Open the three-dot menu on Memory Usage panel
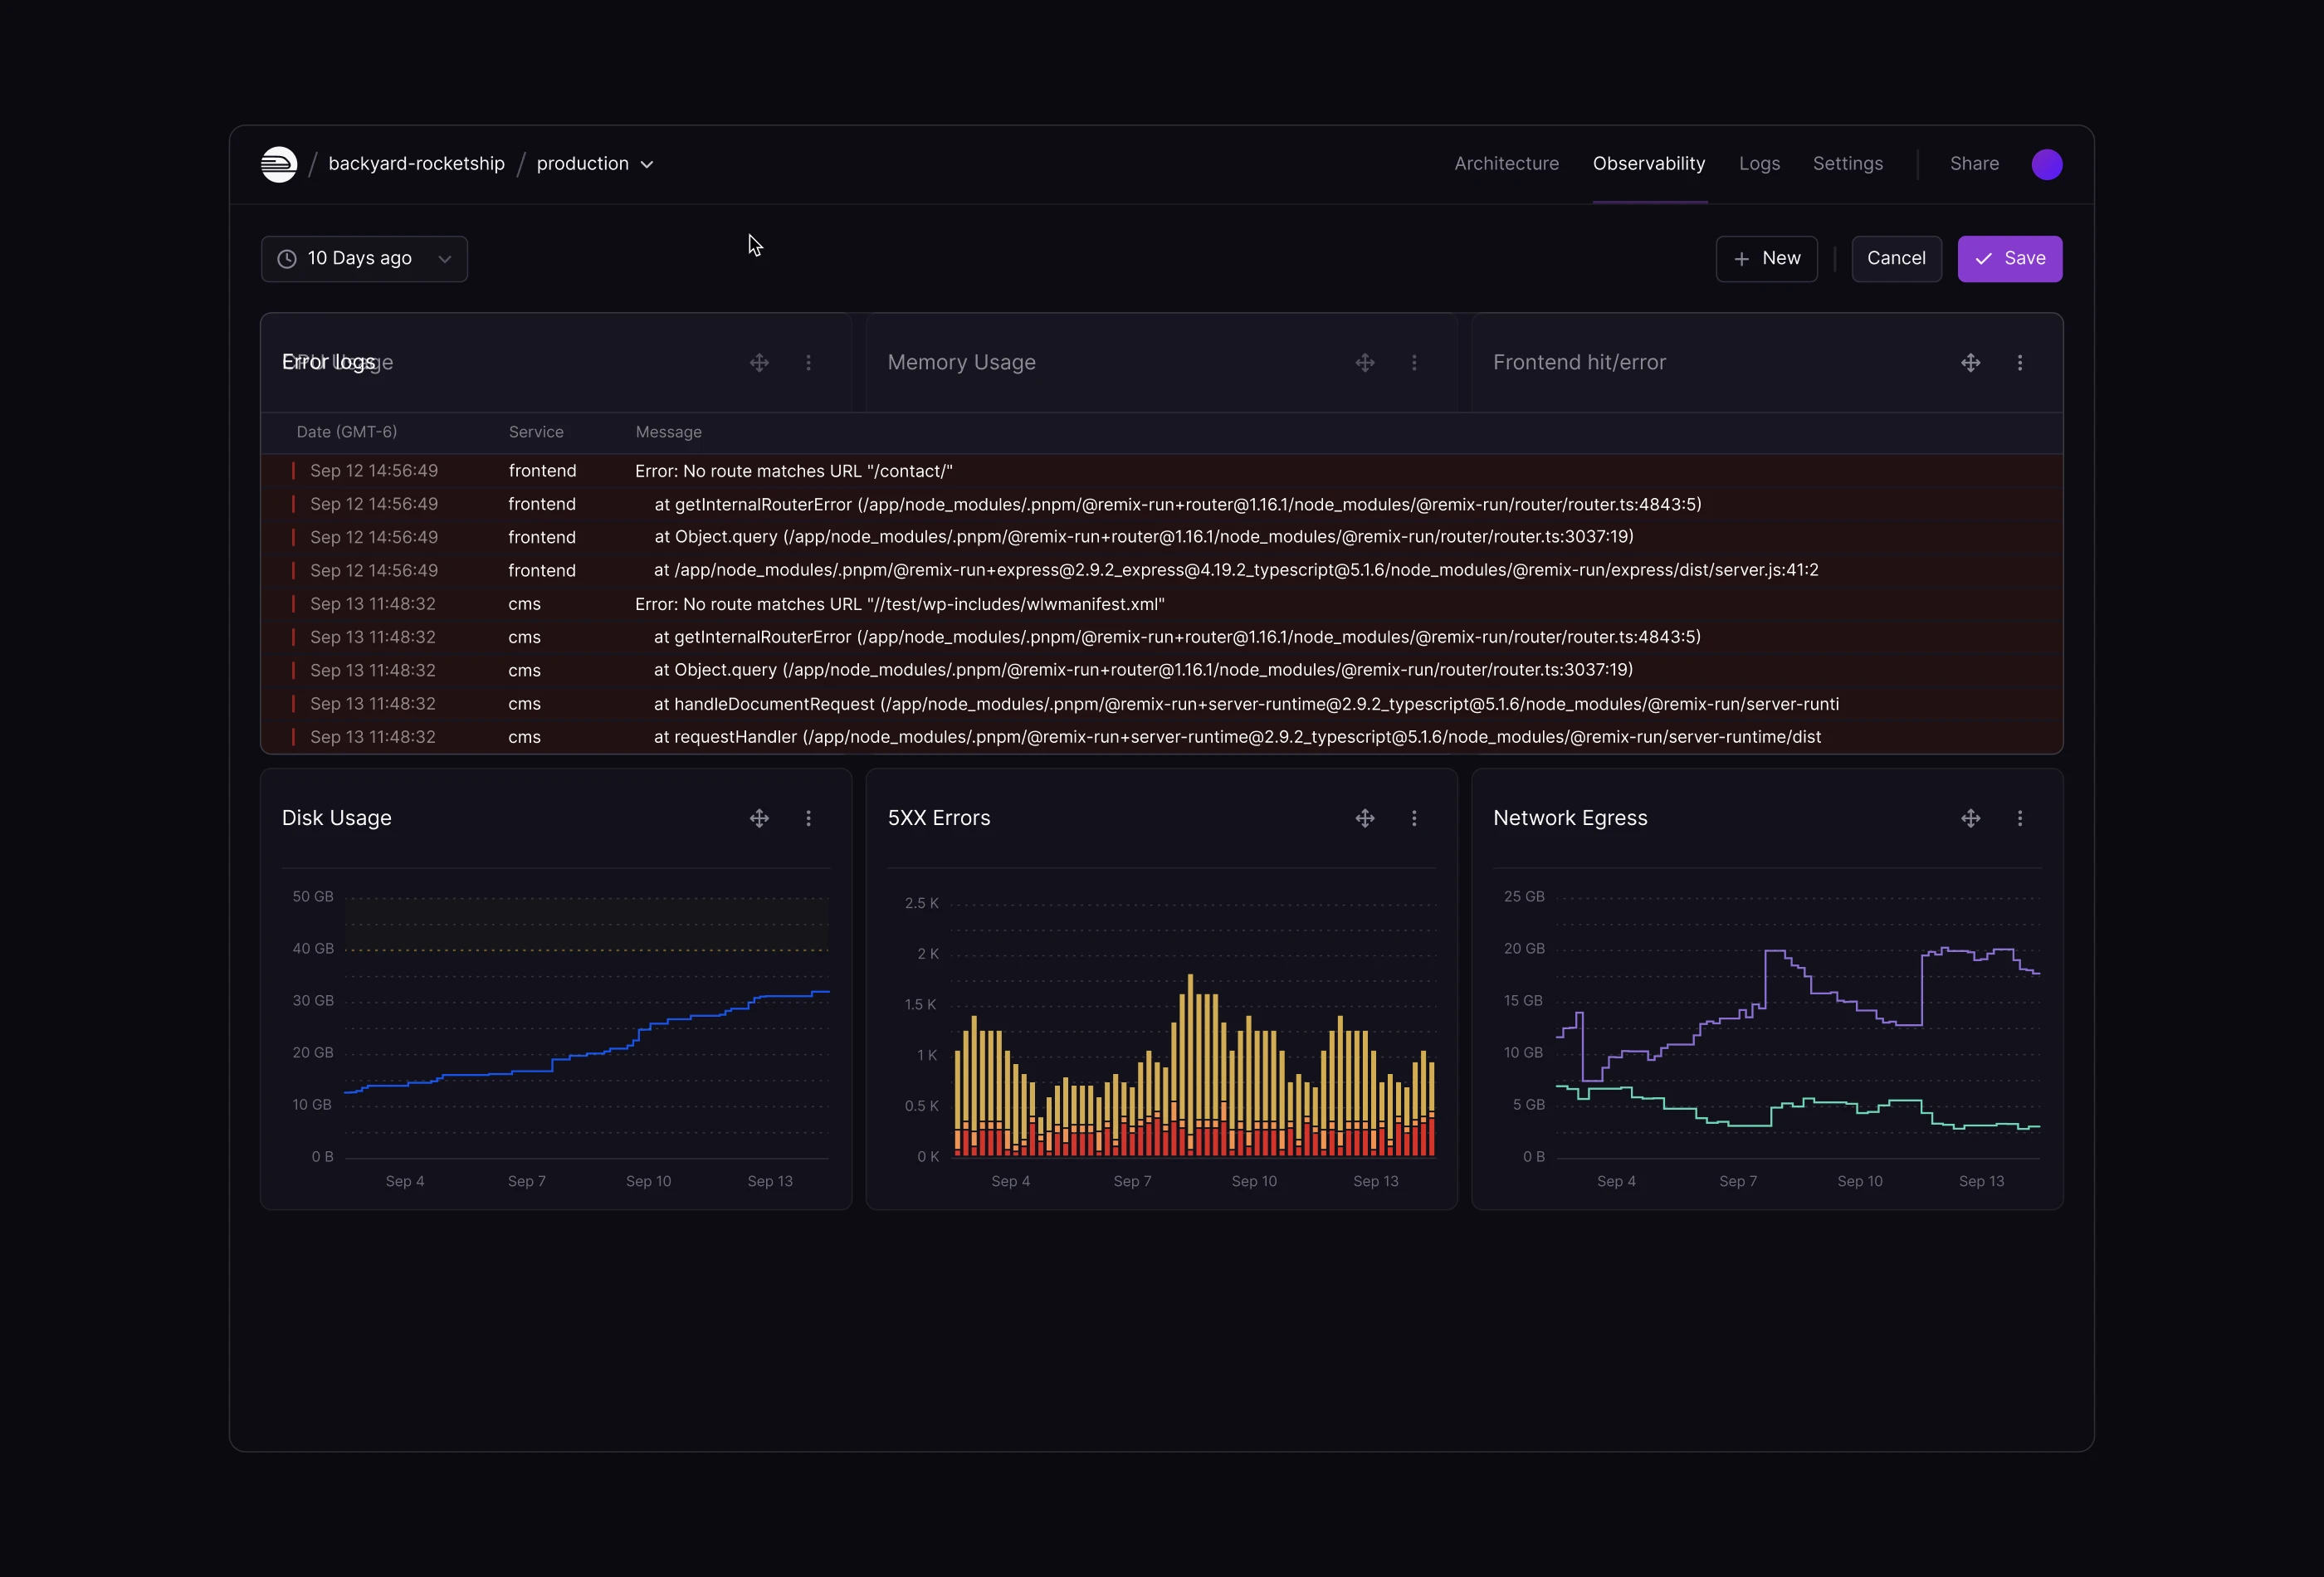Image resolution: width=2324 pixels, height=1577 pixels. [x=1414, y=363]
